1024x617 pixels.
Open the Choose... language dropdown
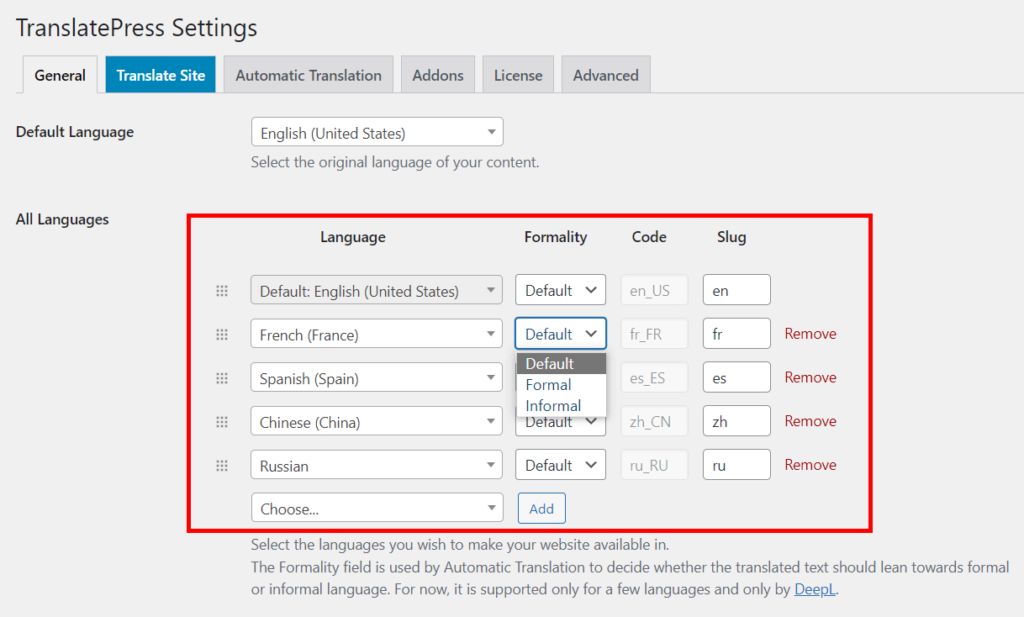pos(376,507)
